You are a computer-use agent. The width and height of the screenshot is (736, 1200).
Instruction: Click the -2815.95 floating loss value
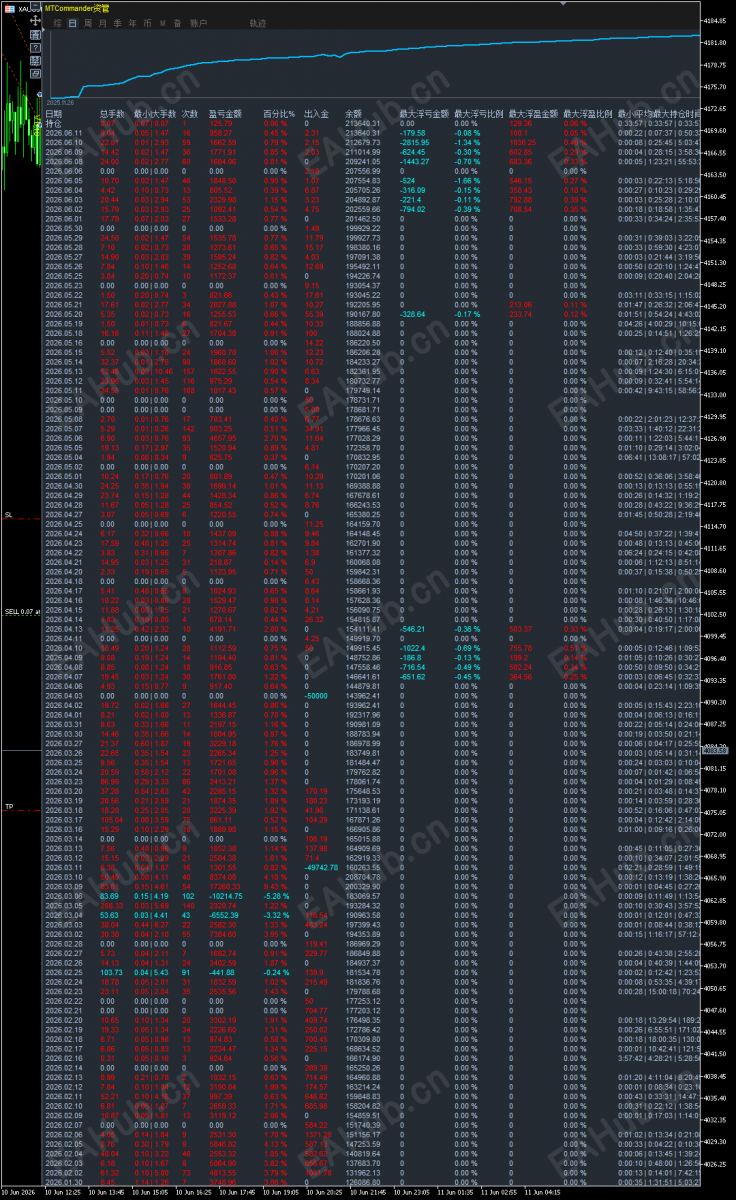click(x=415, y=142)
